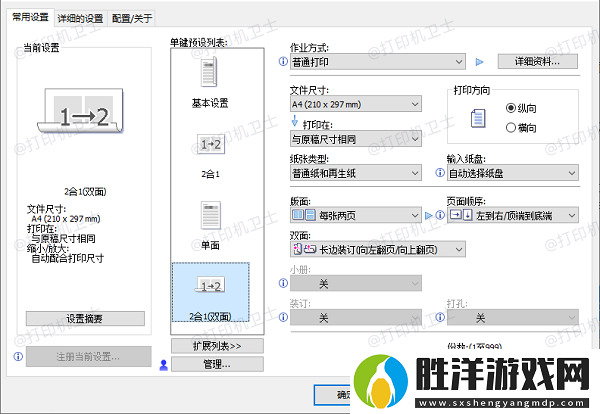Open the 页面顺序 dropdown
This screenshot has height=414, width=600.
[513, 215]
